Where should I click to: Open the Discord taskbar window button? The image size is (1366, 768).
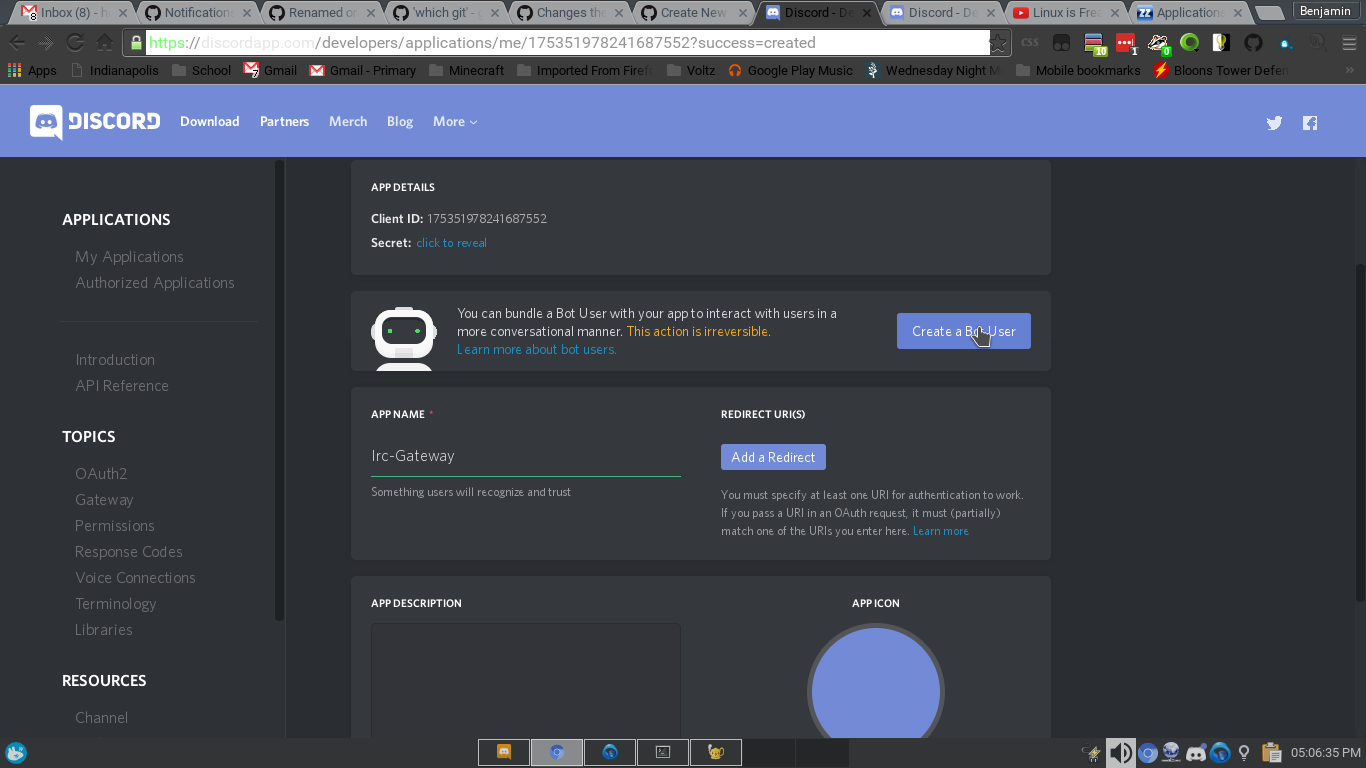click(x=504, y=752)
